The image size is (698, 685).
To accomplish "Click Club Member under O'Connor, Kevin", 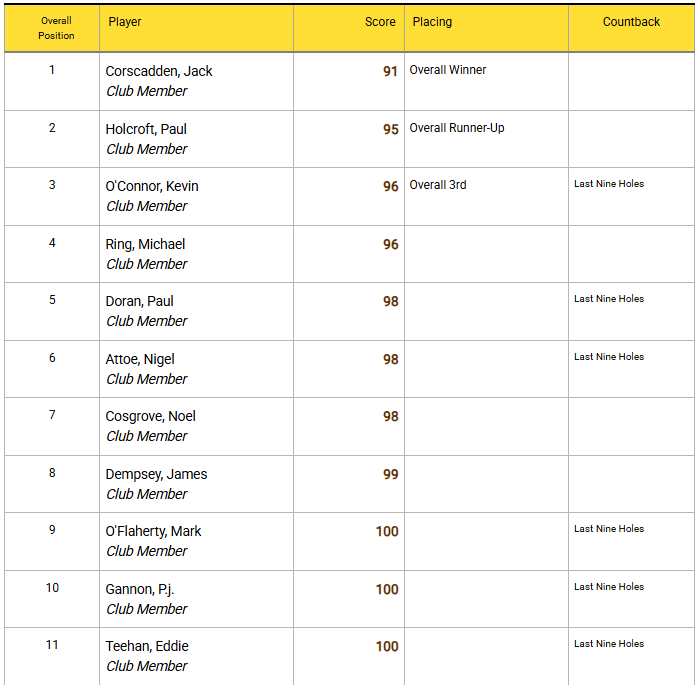I will tap(147, 206).
